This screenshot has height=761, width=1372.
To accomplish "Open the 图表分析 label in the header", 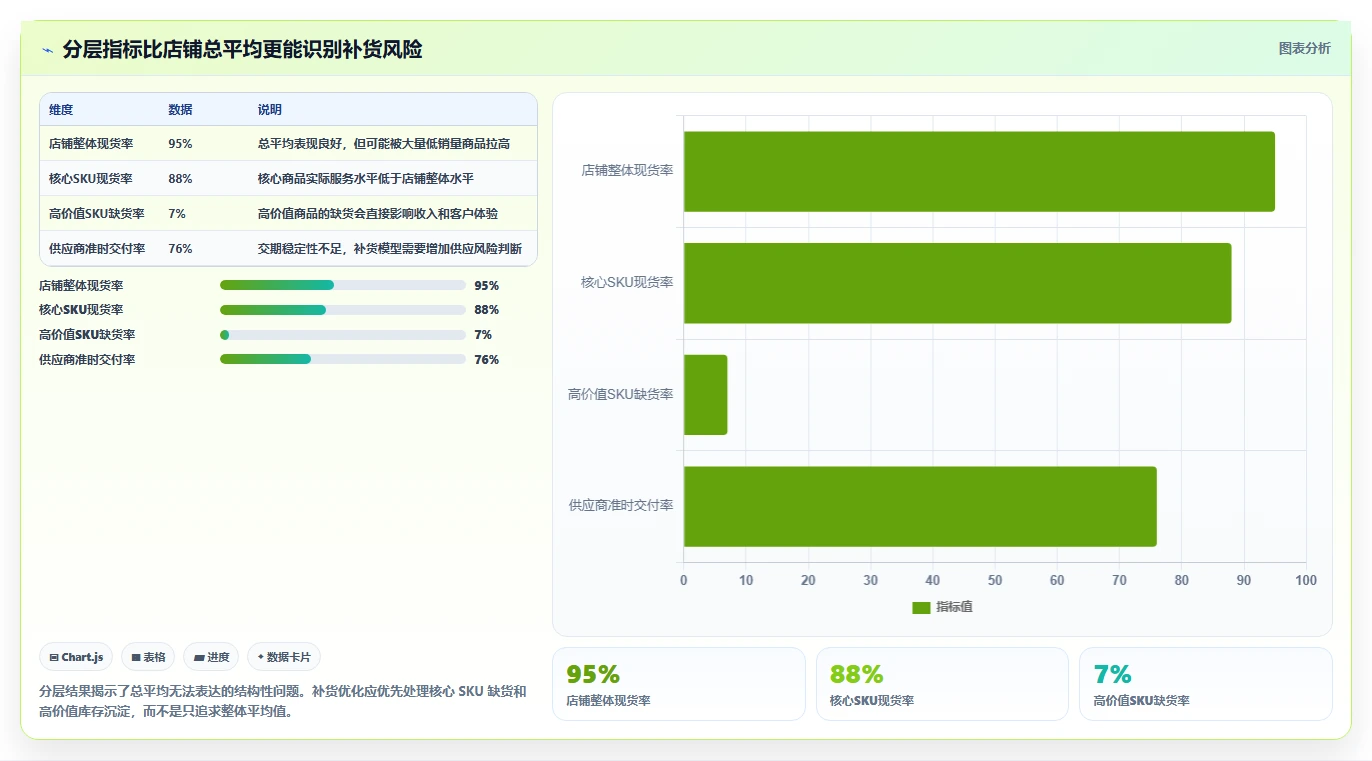I will pos(1304,48).
